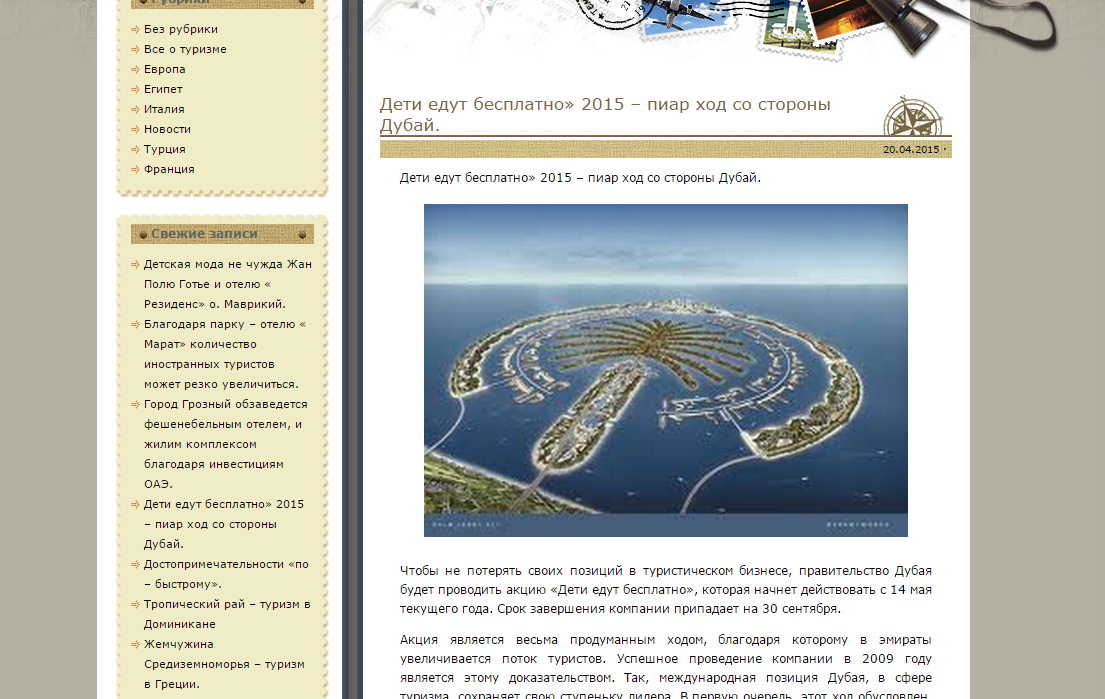Viewport: 1105px width, 699px height.
Task: Click the article title 'Дети едут бесплатно» 2015' heading
Action: pos(605,114)
